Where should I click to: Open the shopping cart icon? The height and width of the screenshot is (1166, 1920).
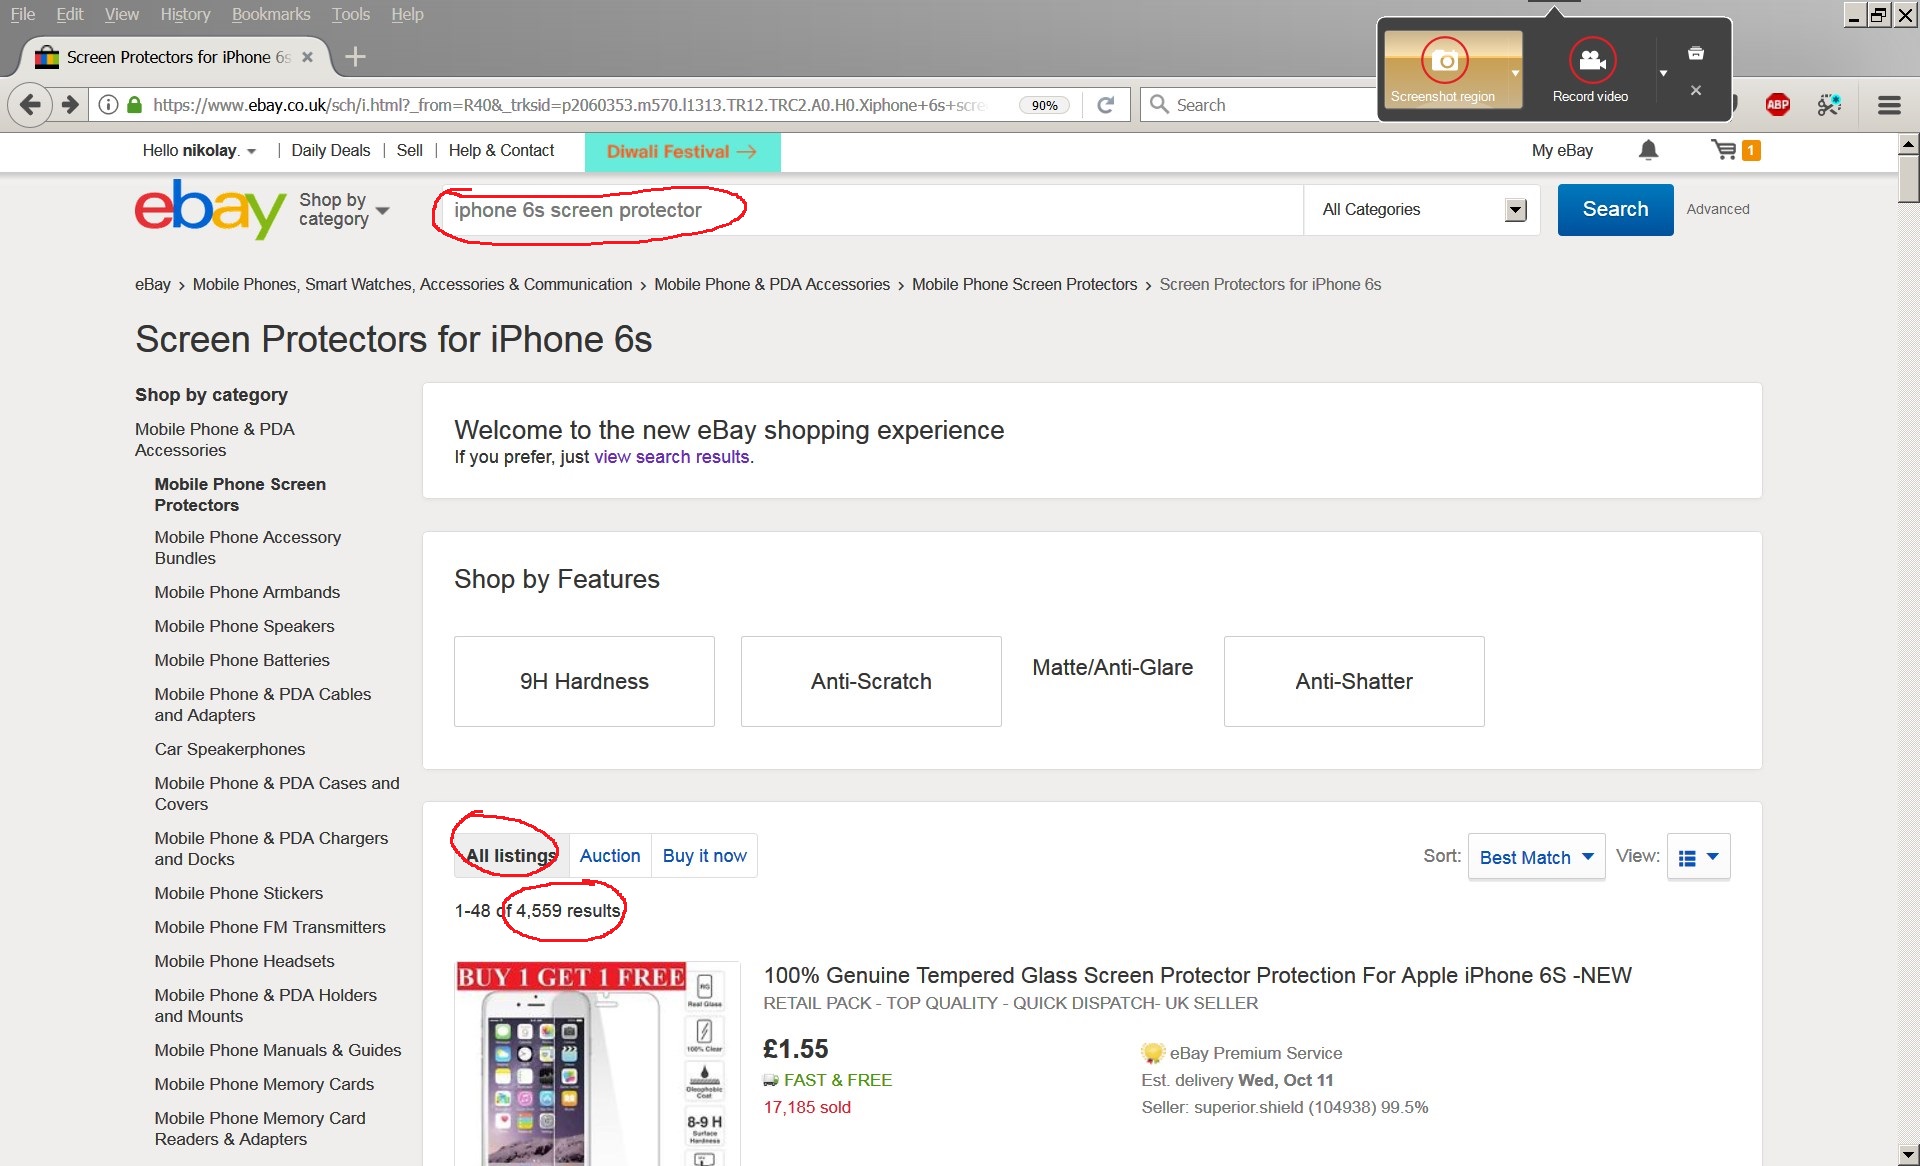[1724, 150]
